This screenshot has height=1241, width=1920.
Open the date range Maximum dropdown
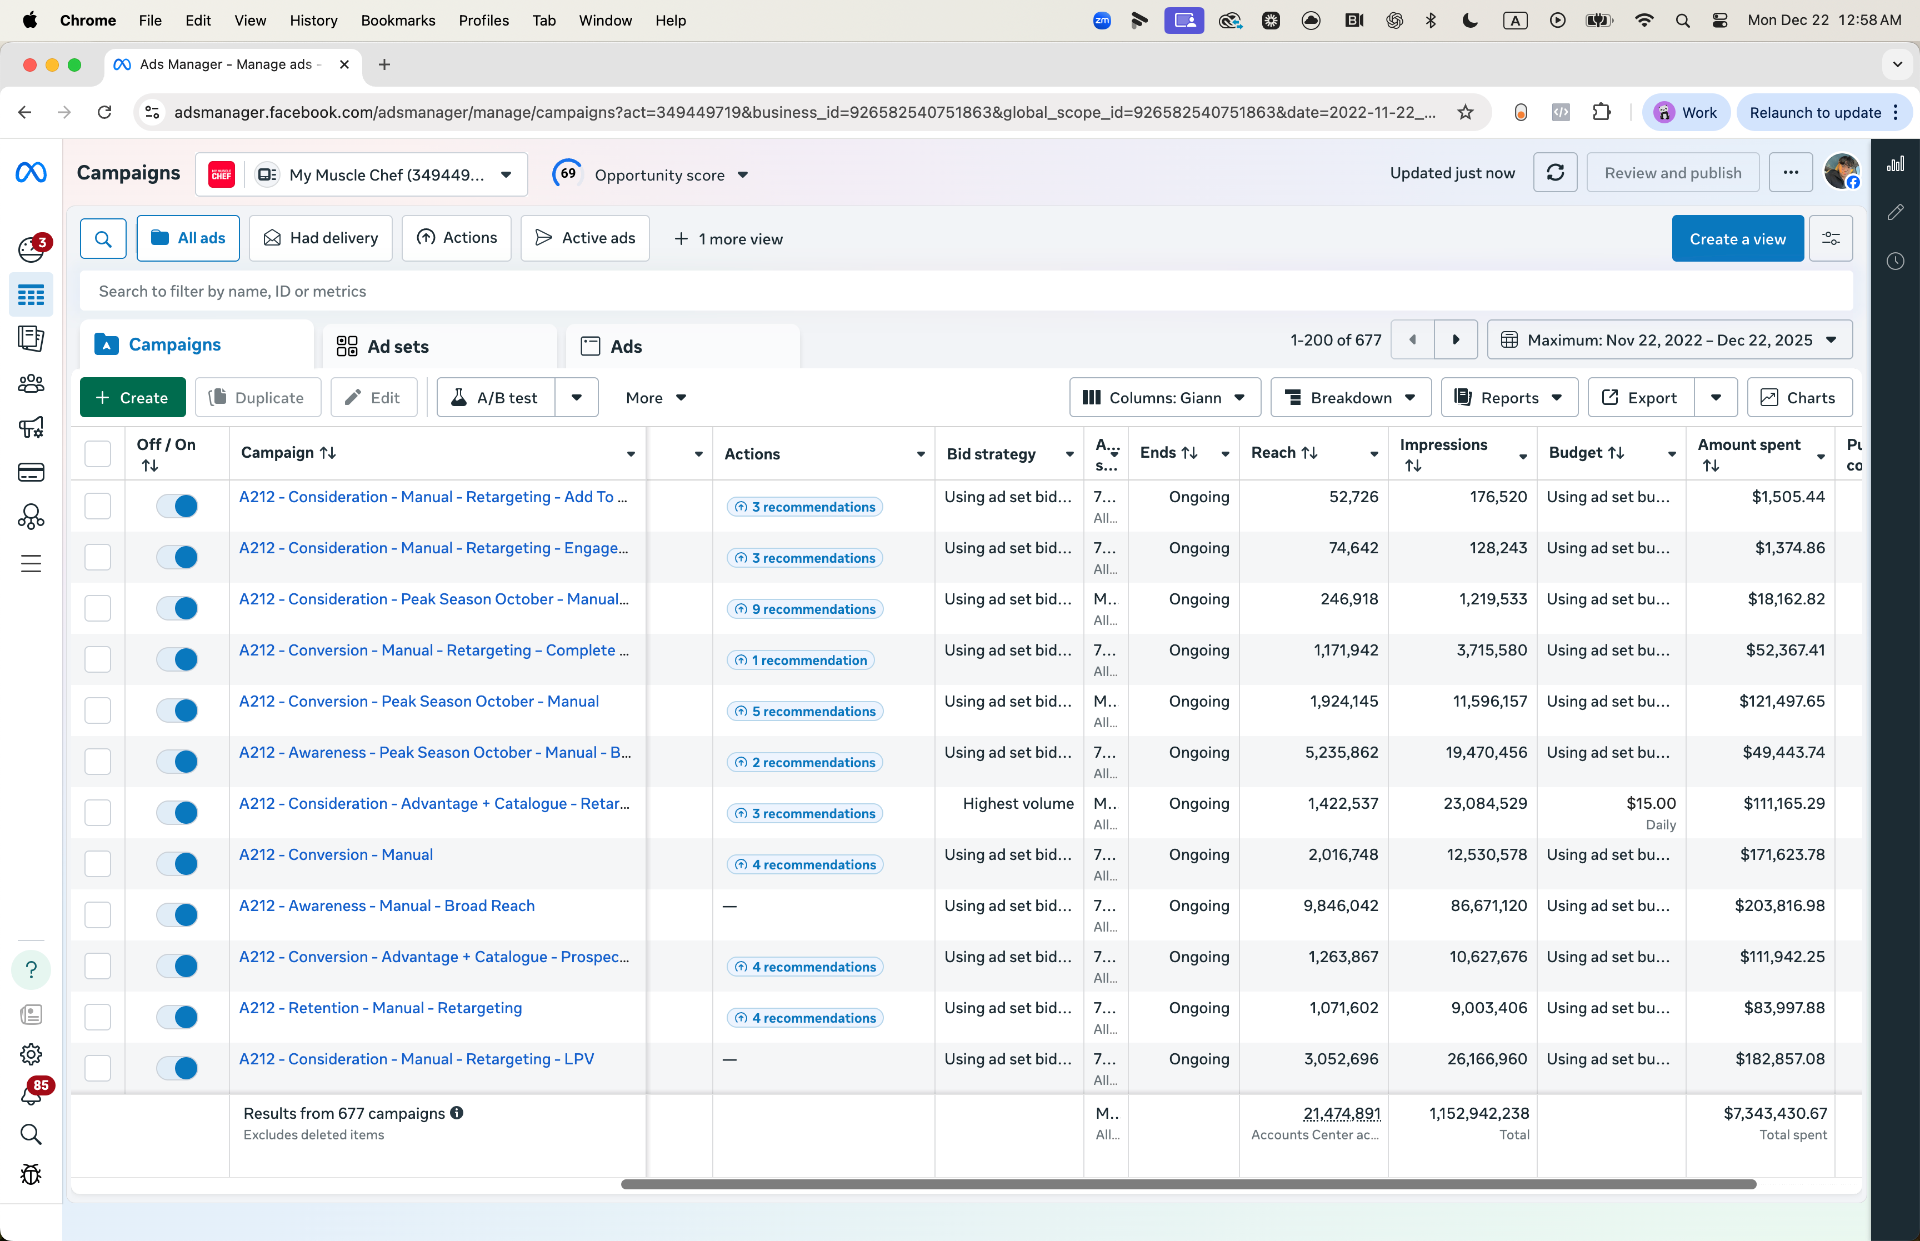(1670, 340)
